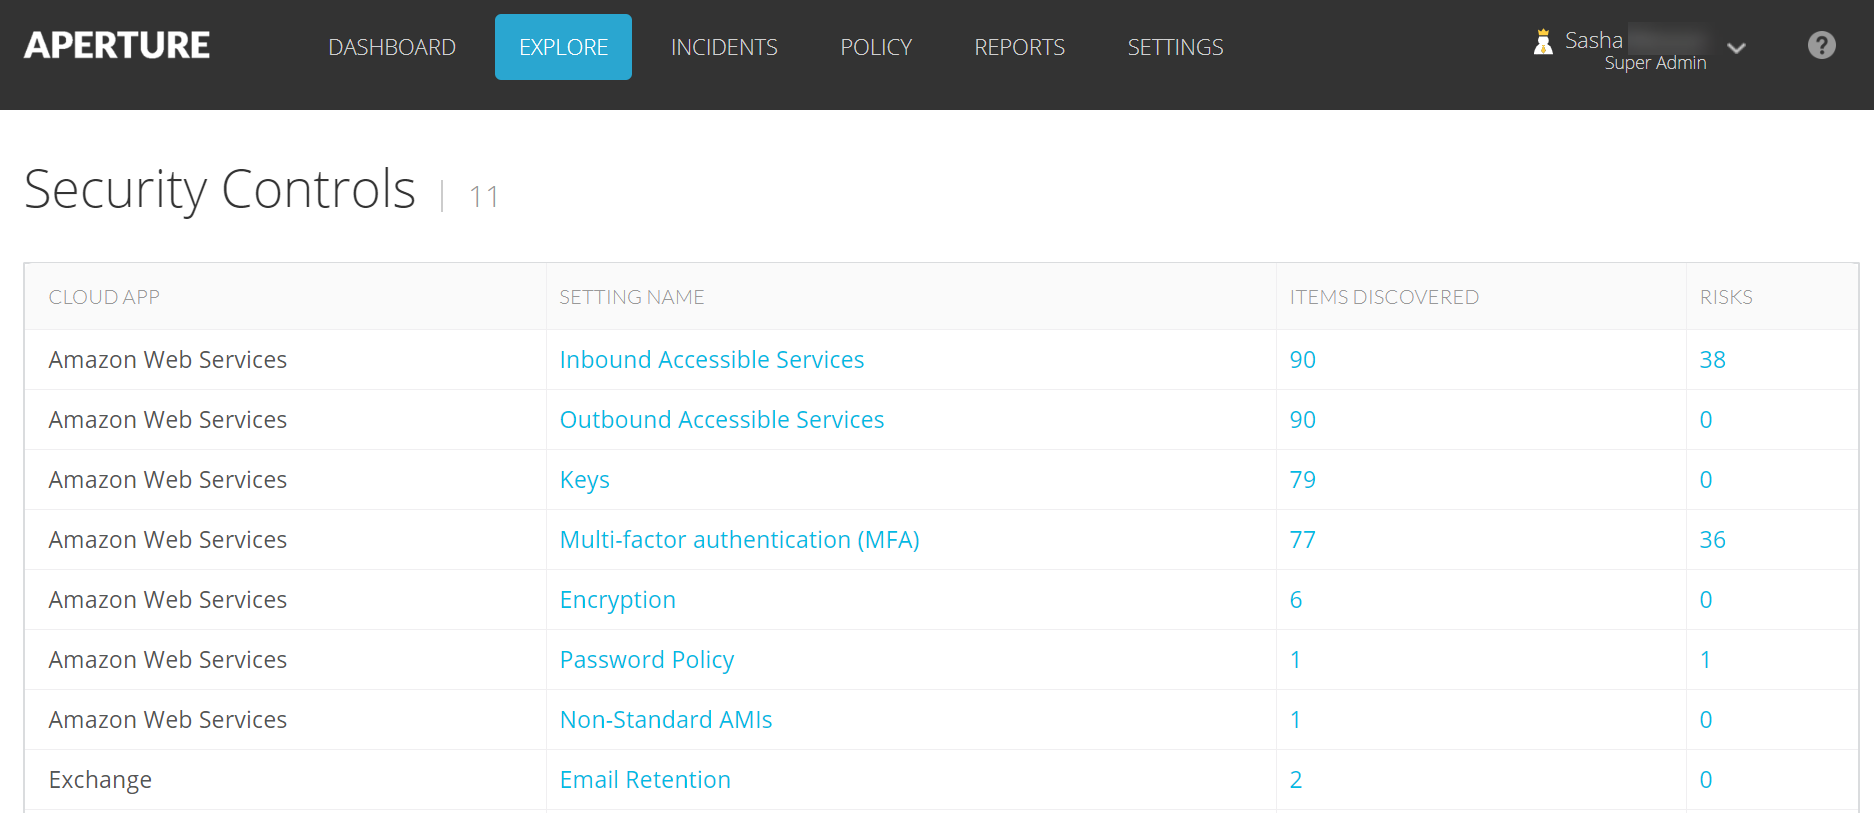
Task: View 38 risks for Inbound Accessible Services
Action: click(1712, 360)
